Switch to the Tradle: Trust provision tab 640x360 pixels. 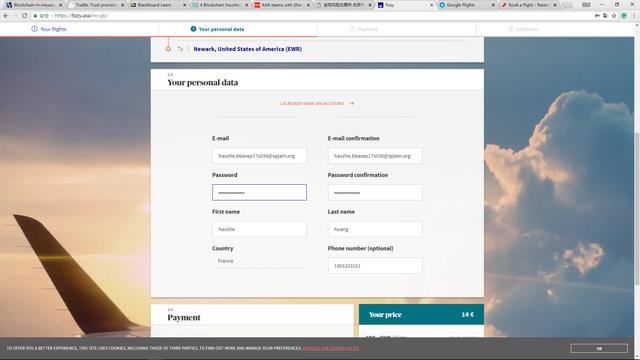click(96, 5)
